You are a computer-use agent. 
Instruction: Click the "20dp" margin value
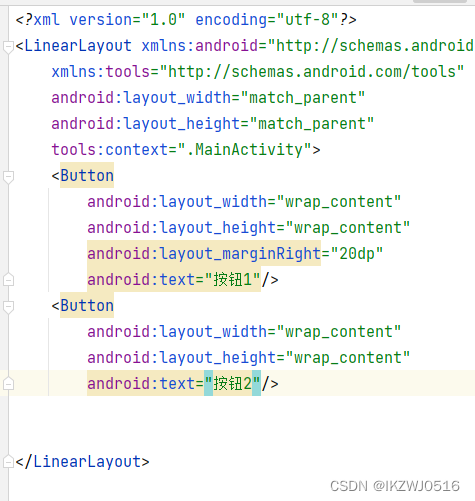pos(357,253)
